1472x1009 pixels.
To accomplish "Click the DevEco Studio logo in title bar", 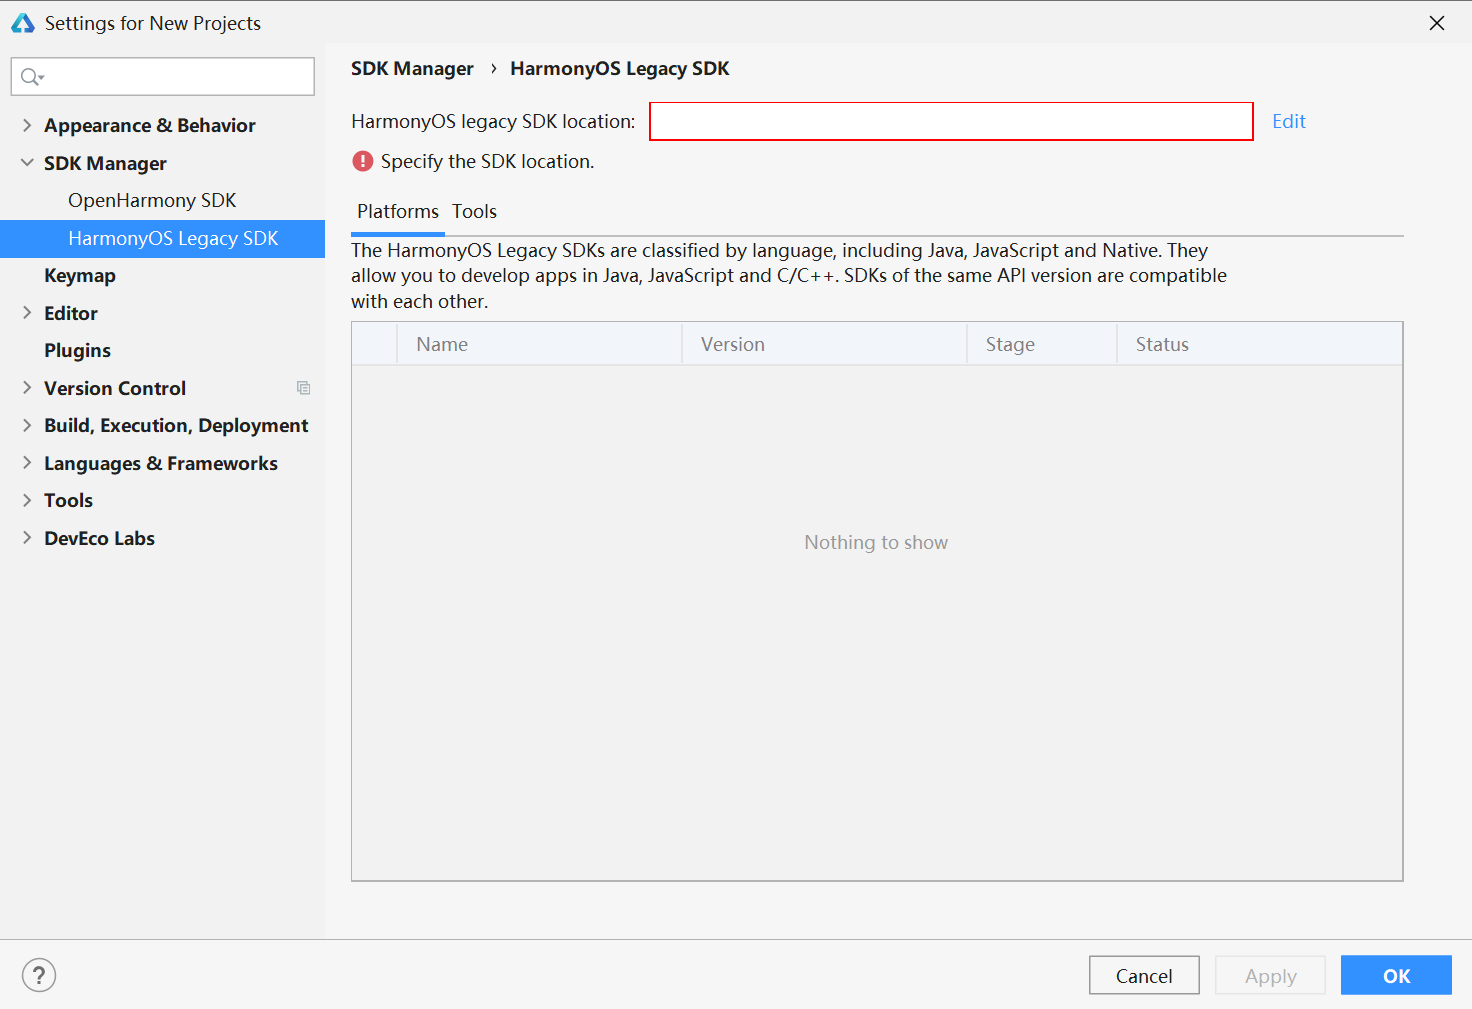I will coord(22,23).
